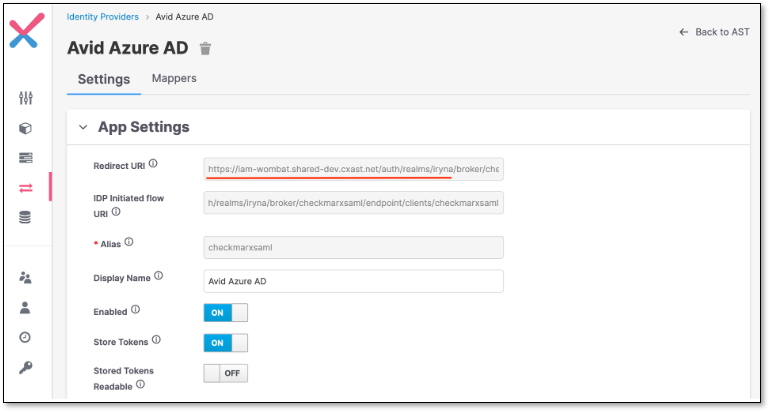Image resolution: width=770 pixels, height=412 pixels.
Task: Click the Display Name input field
Action: [353, 281]
